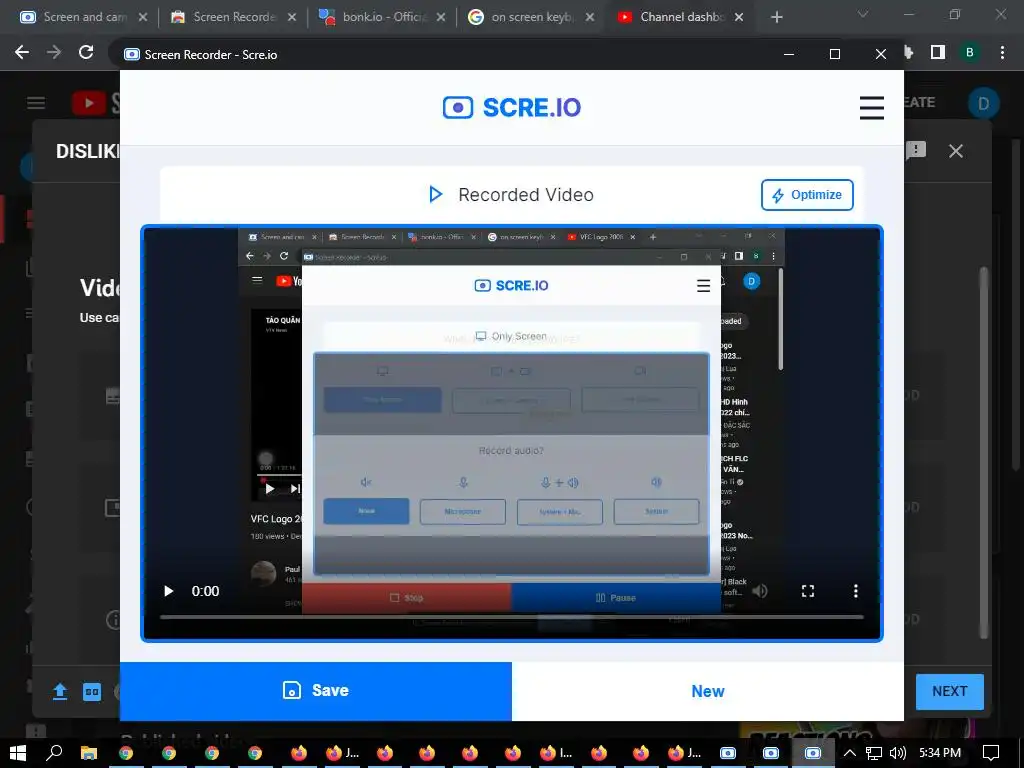1024x768 pixels.
Task: Open video player more options menu
Action: tap(856, 591)
